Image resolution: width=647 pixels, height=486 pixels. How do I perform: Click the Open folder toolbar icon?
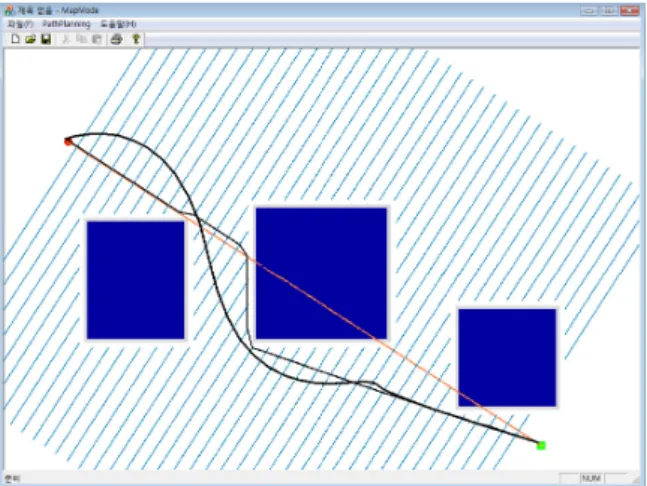[31, 39]
